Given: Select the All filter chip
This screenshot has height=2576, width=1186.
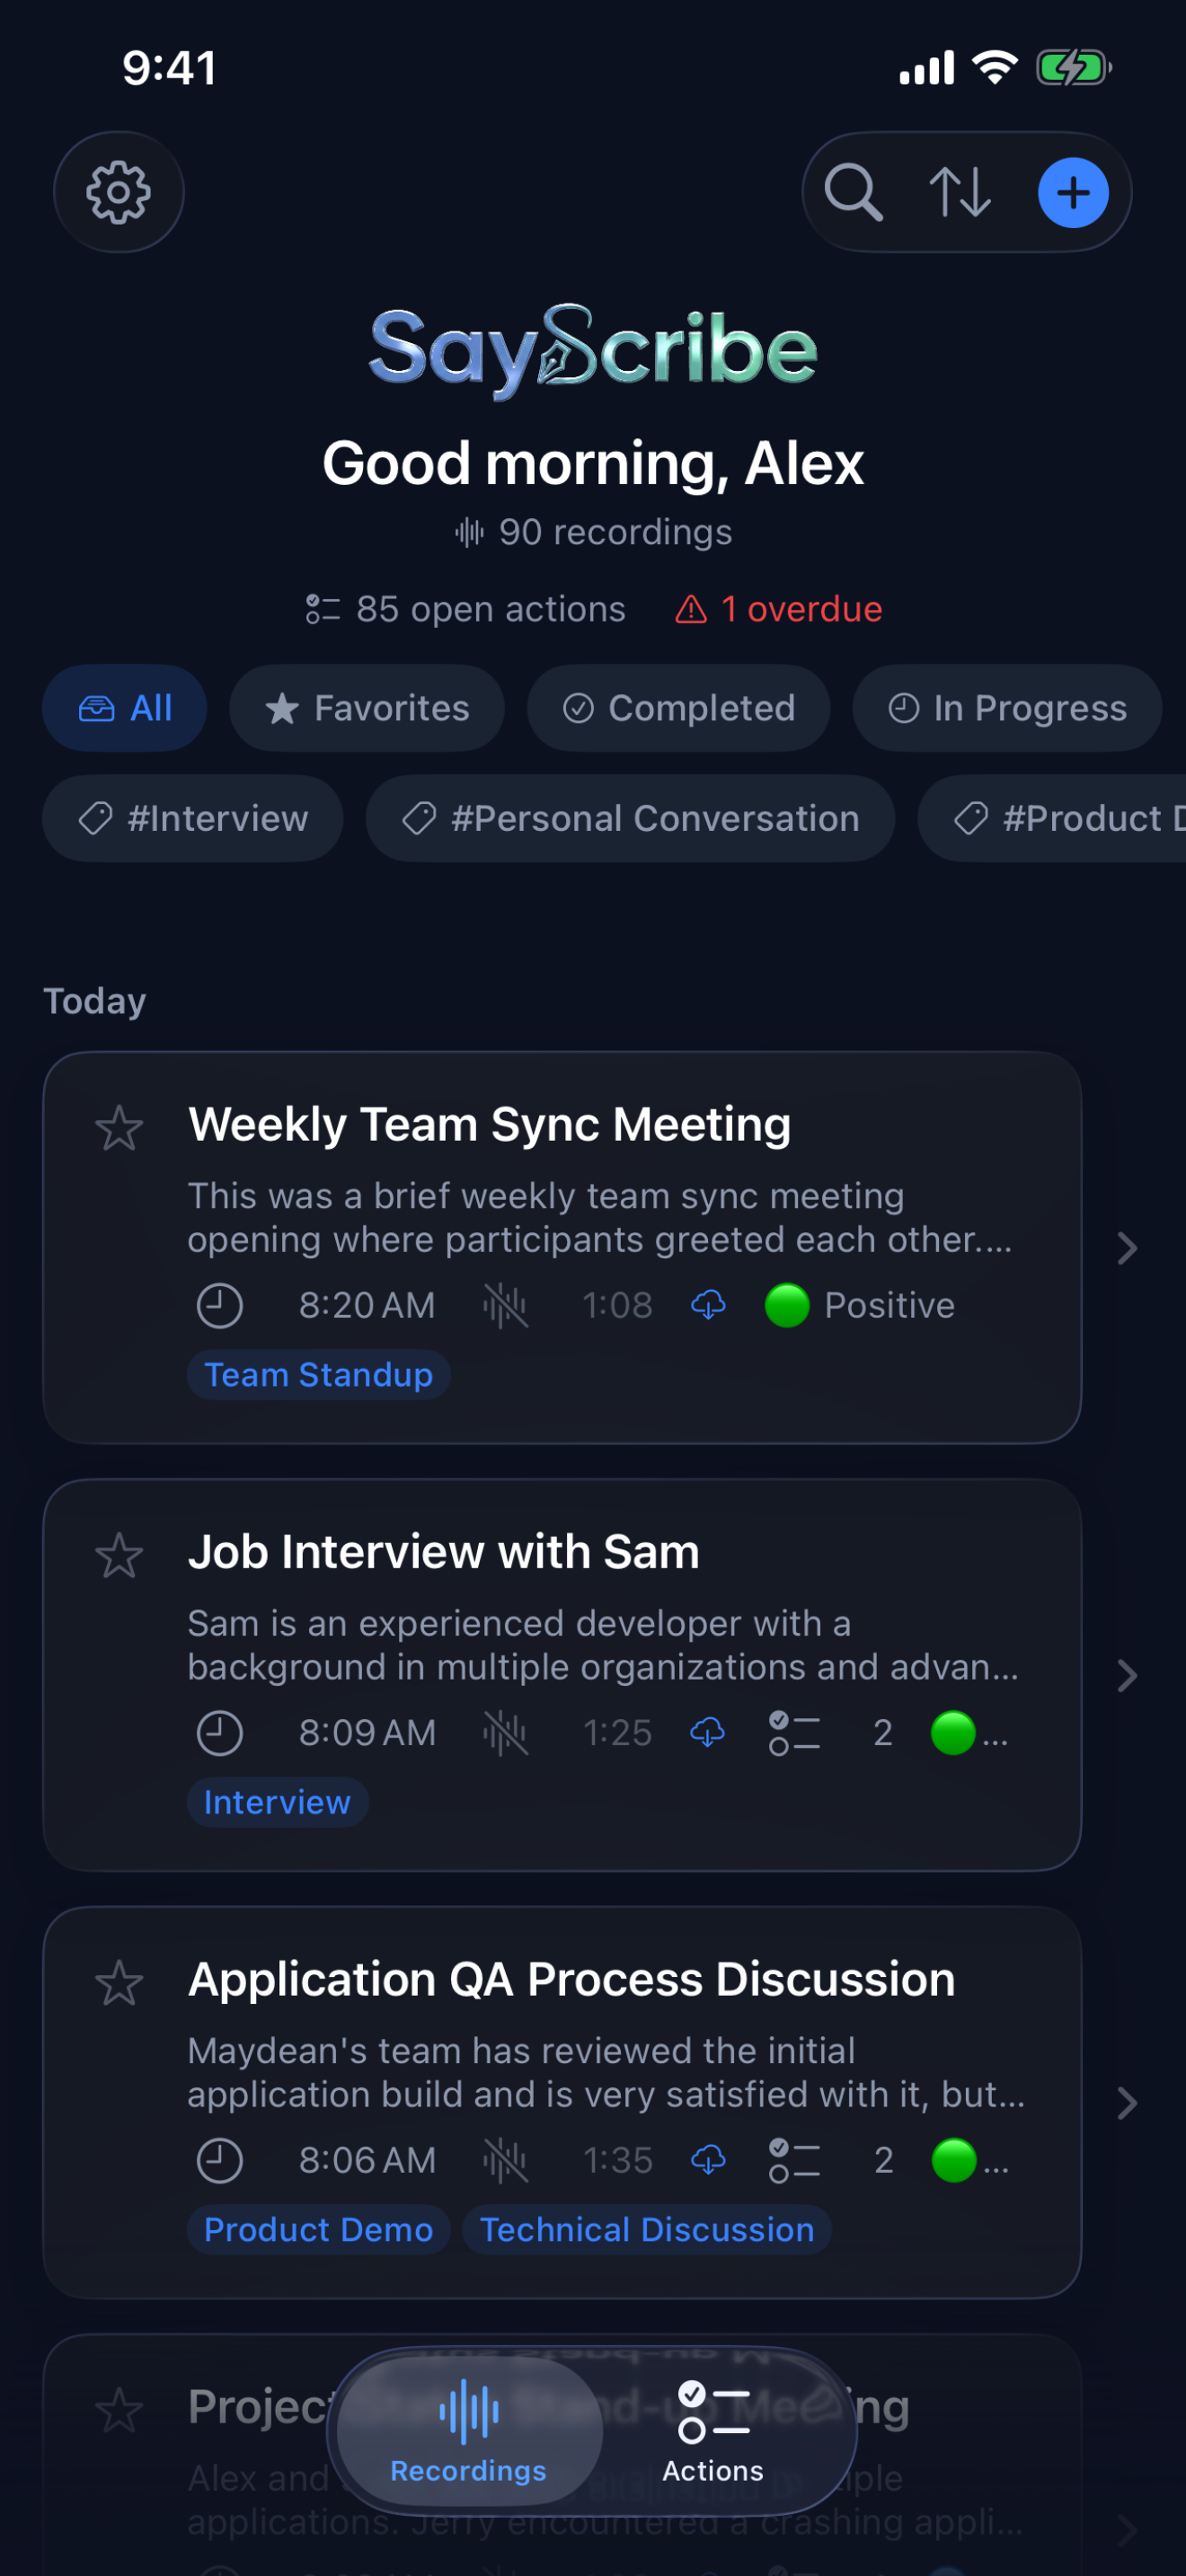Looking at the screenshot, I should [125, 708].
